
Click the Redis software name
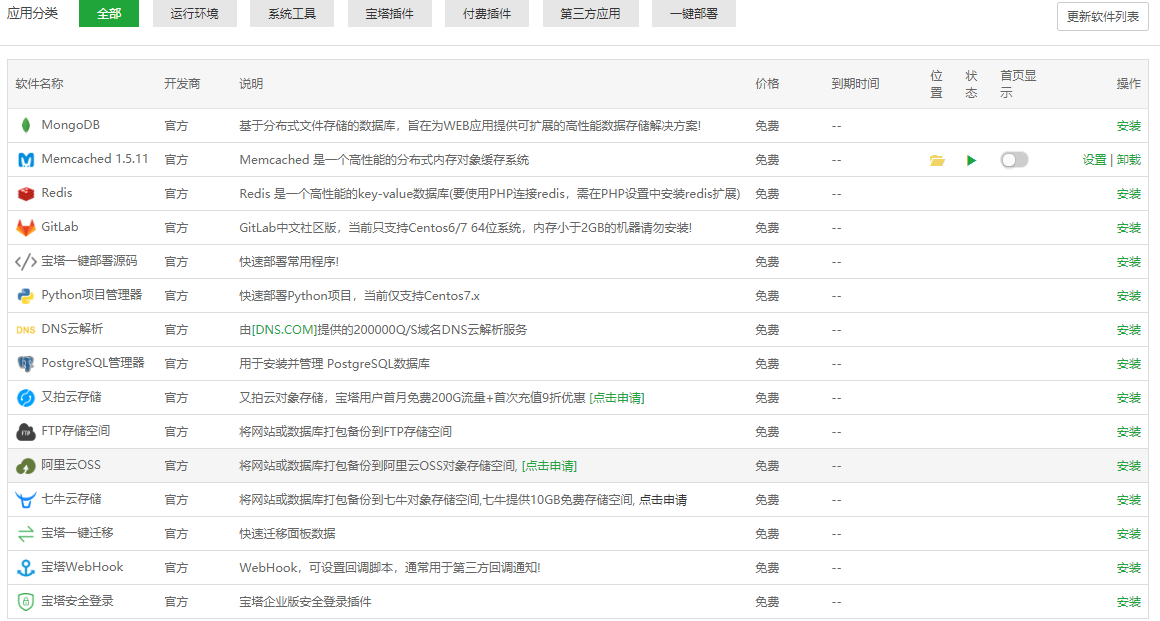57,193
